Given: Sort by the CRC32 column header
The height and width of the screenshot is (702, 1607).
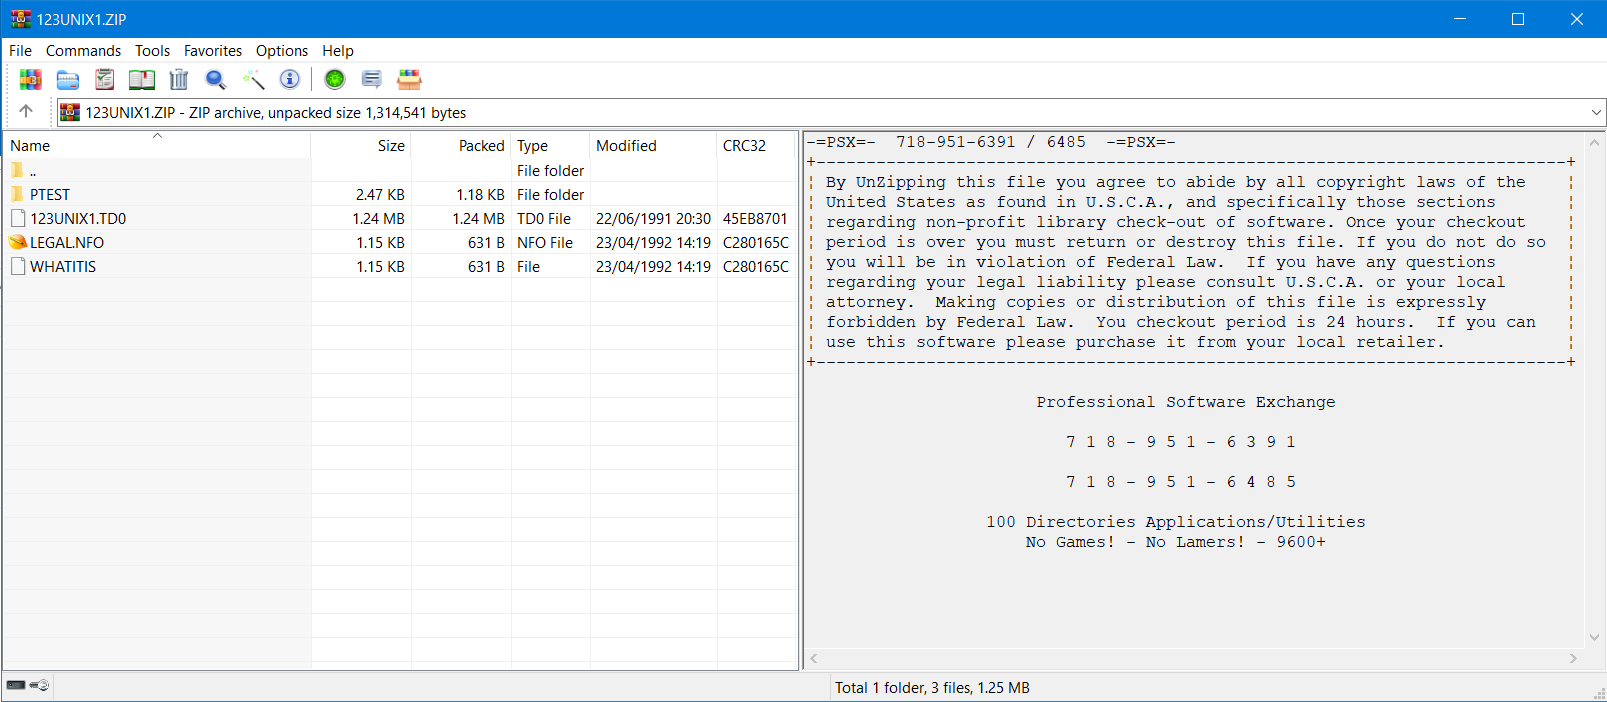Looking at the screenshot, I should pyautogui.click(x=756, y=145).
